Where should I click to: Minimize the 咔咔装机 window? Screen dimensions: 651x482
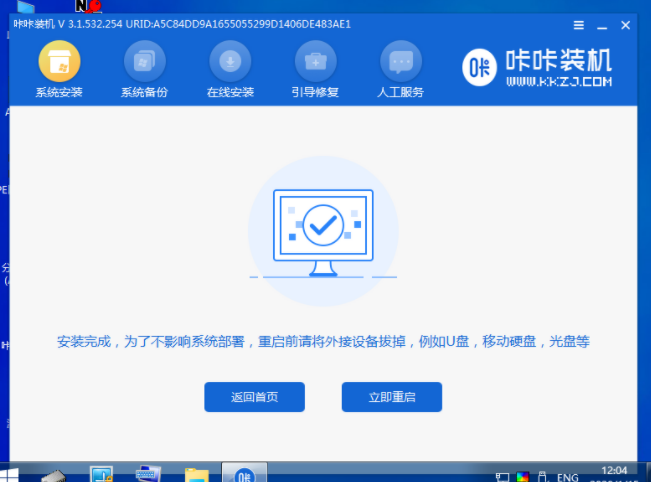602,24
